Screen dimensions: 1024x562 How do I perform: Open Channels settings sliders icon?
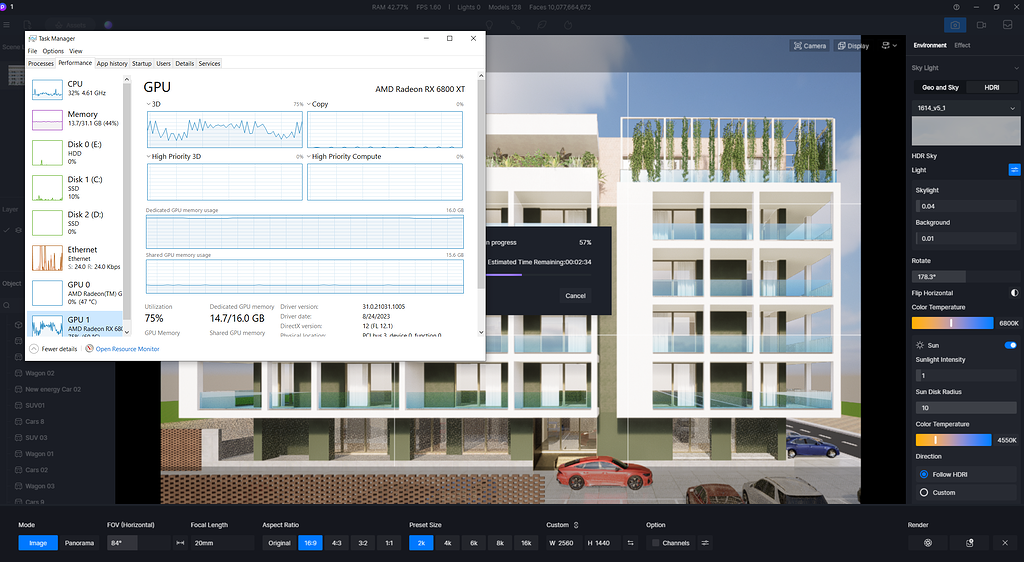click(x=705, y=543)
